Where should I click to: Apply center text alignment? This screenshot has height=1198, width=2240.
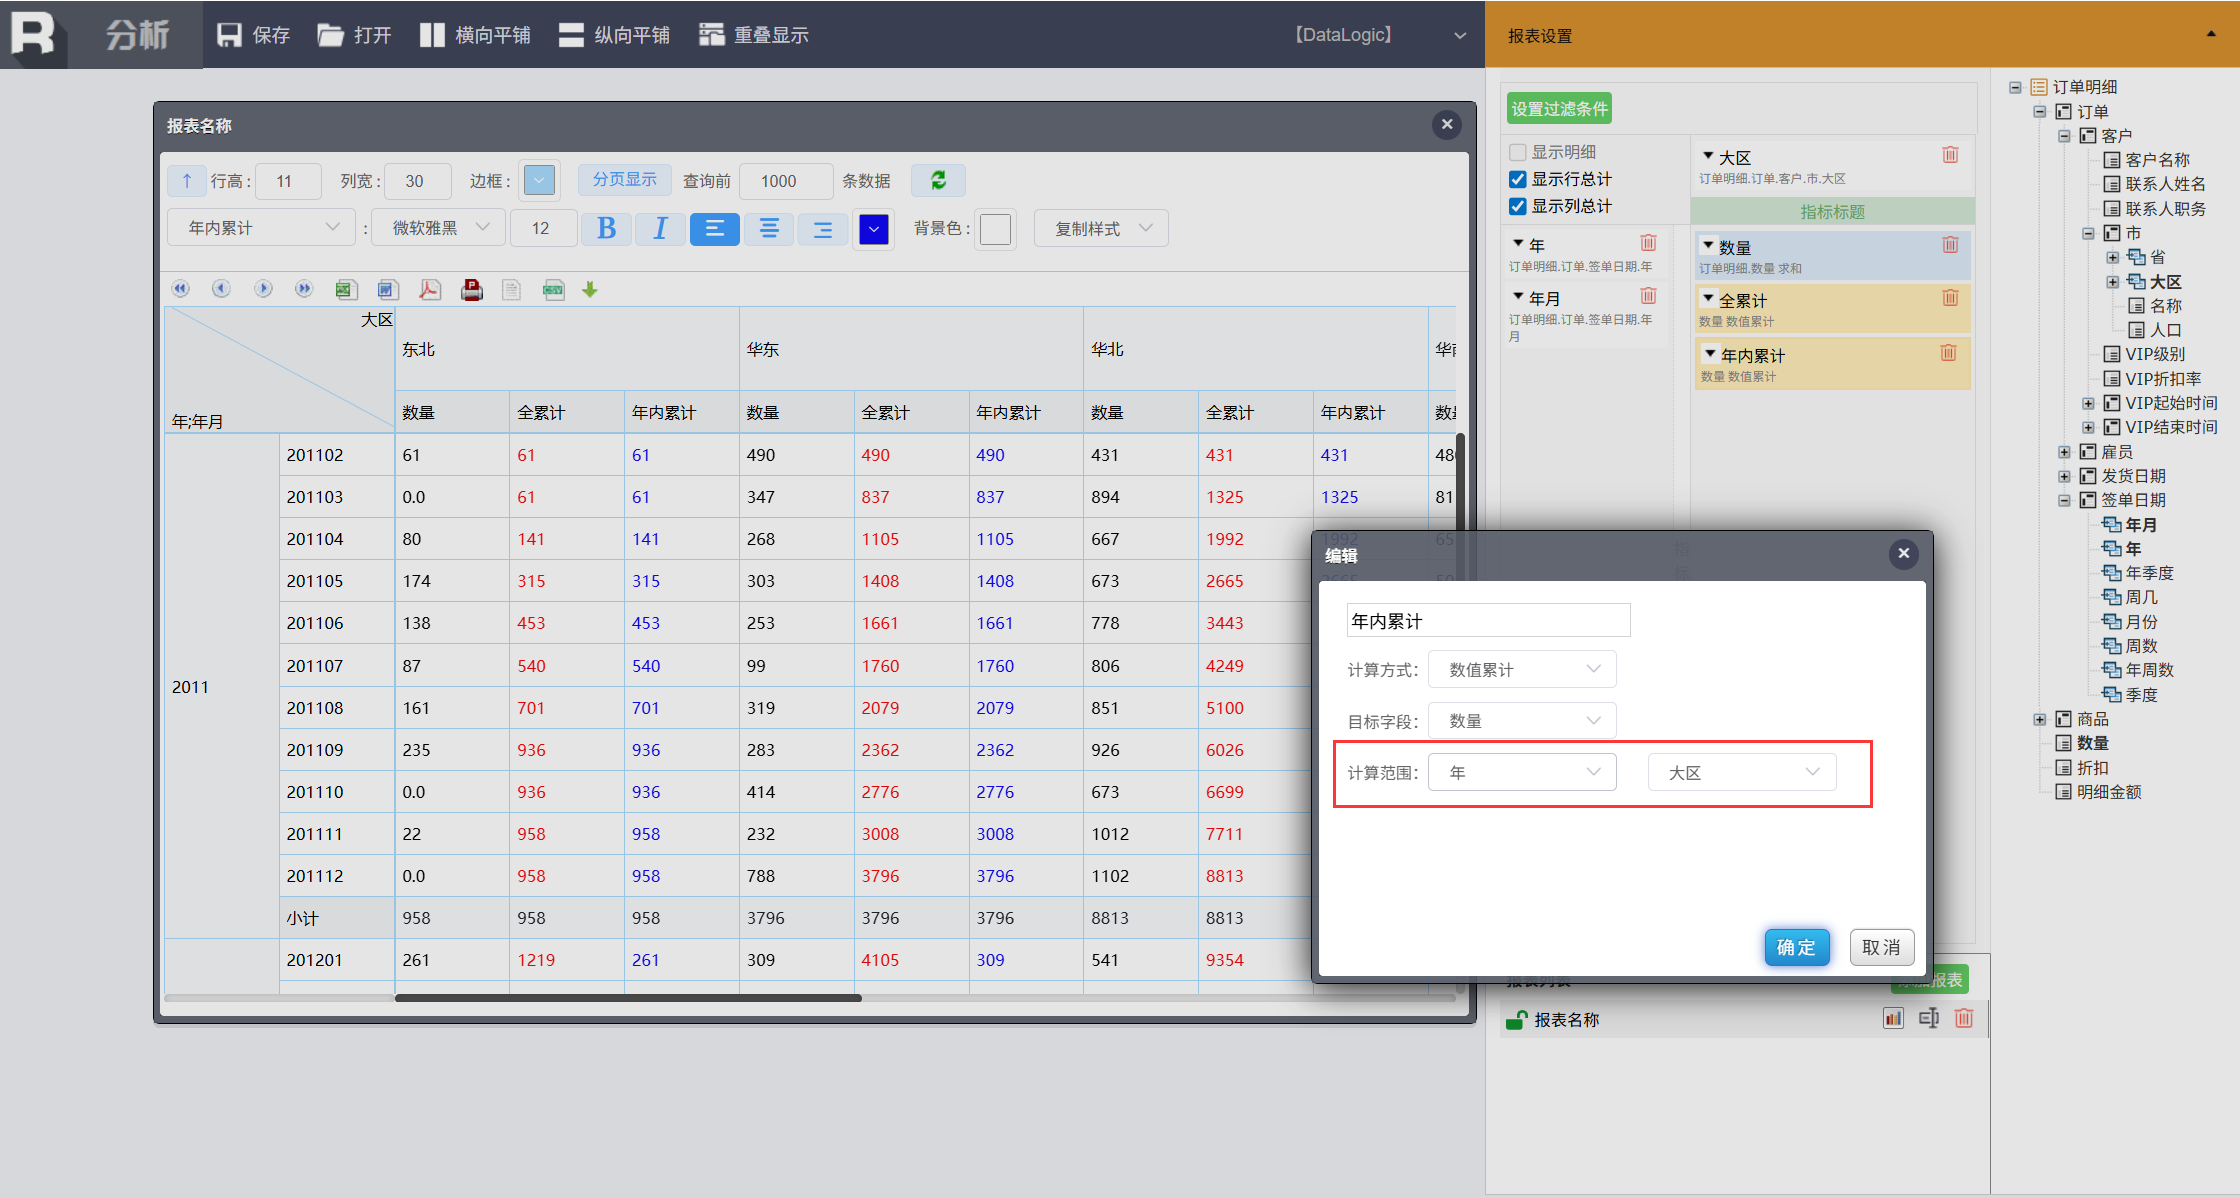click(x=769, y=229)
